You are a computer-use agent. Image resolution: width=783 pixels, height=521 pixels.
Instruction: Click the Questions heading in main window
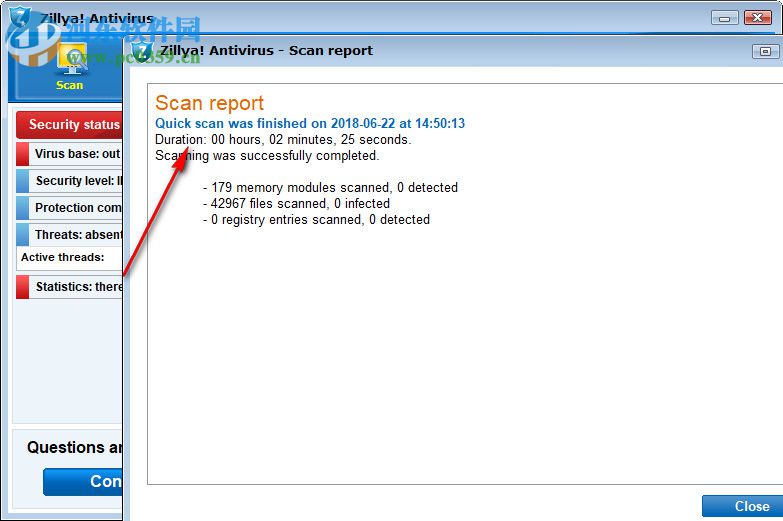74,448
